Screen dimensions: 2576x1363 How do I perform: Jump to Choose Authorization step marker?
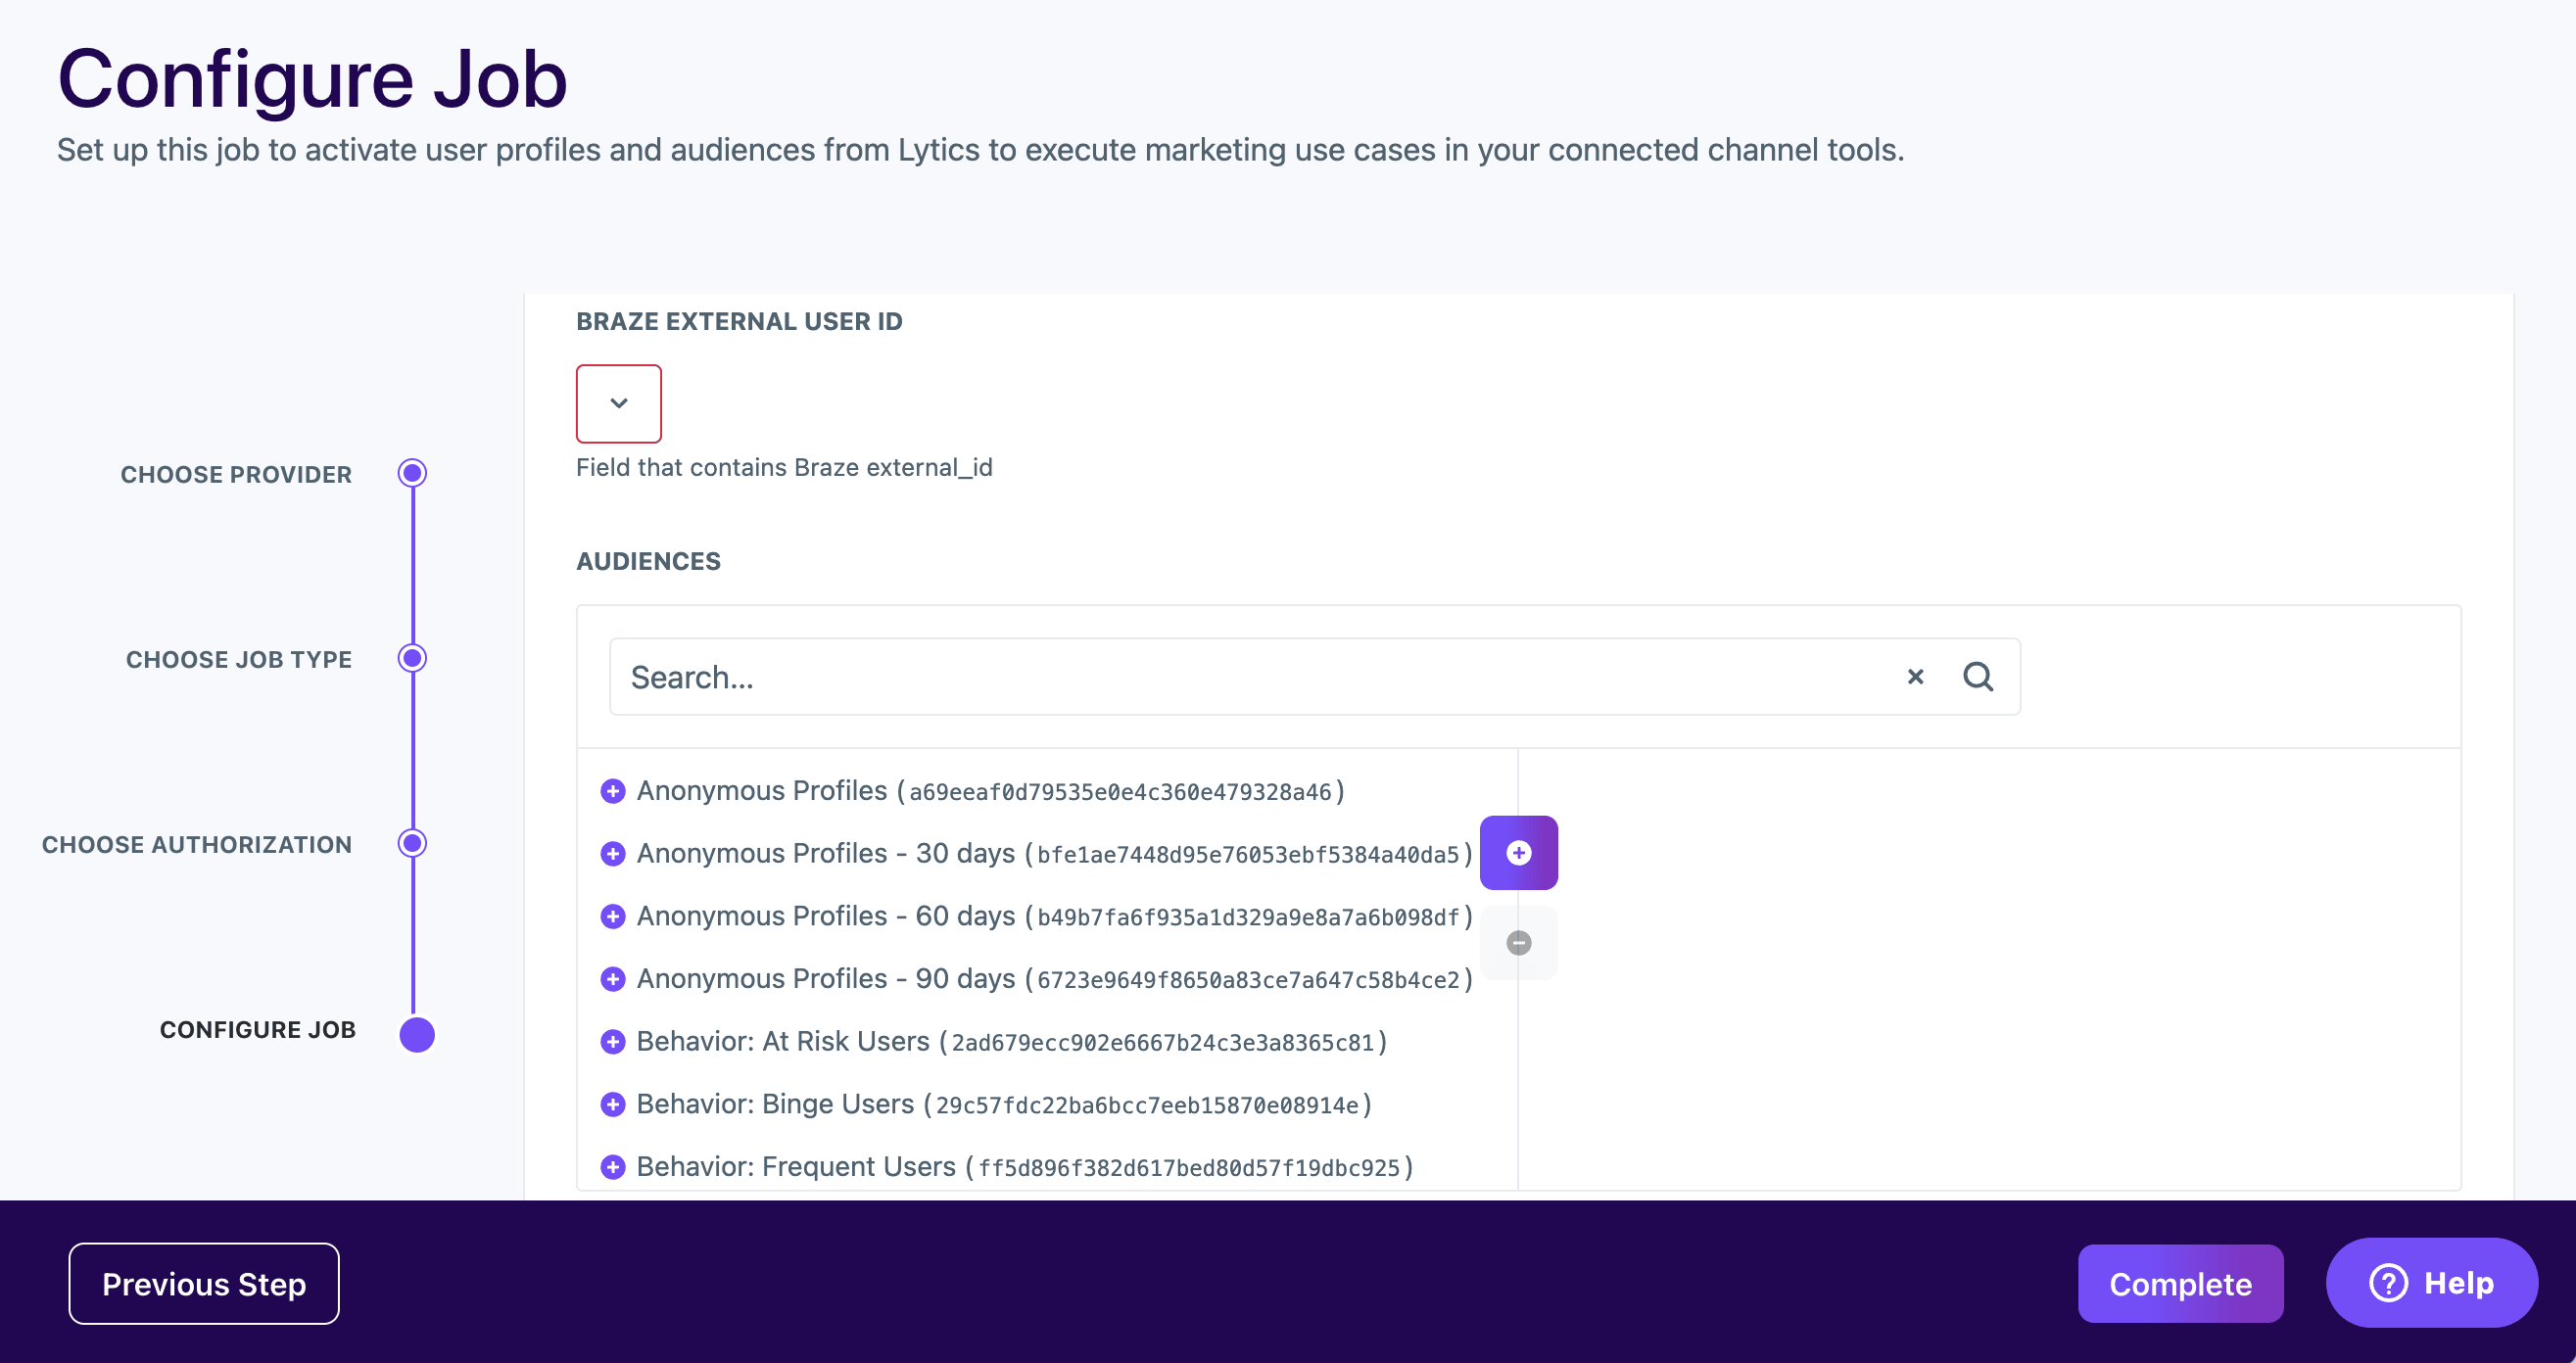[x=412, y=843]
